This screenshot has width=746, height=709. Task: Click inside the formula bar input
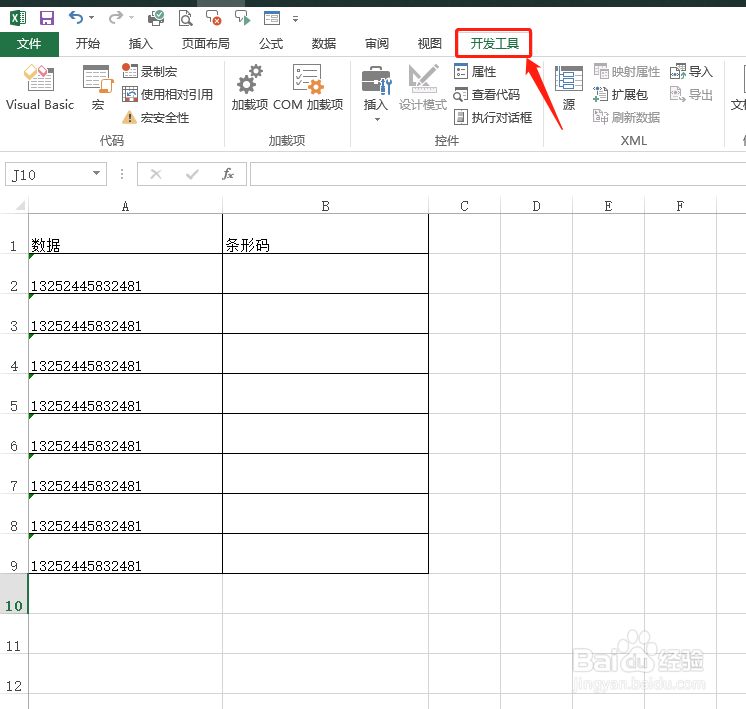click(x=498, y=174)
